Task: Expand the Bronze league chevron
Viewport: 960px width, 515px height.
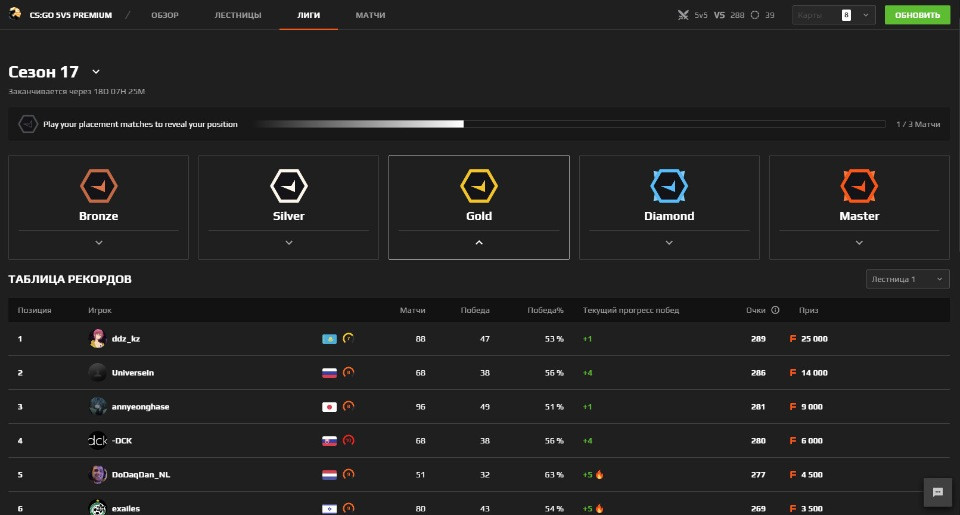Action: click(x=98, y=242)
